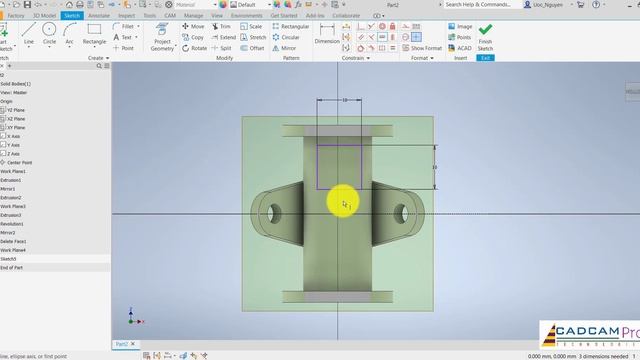Insert an Image into sketch
This screenshot has width=640, height=360.
[x=460, y=26]
